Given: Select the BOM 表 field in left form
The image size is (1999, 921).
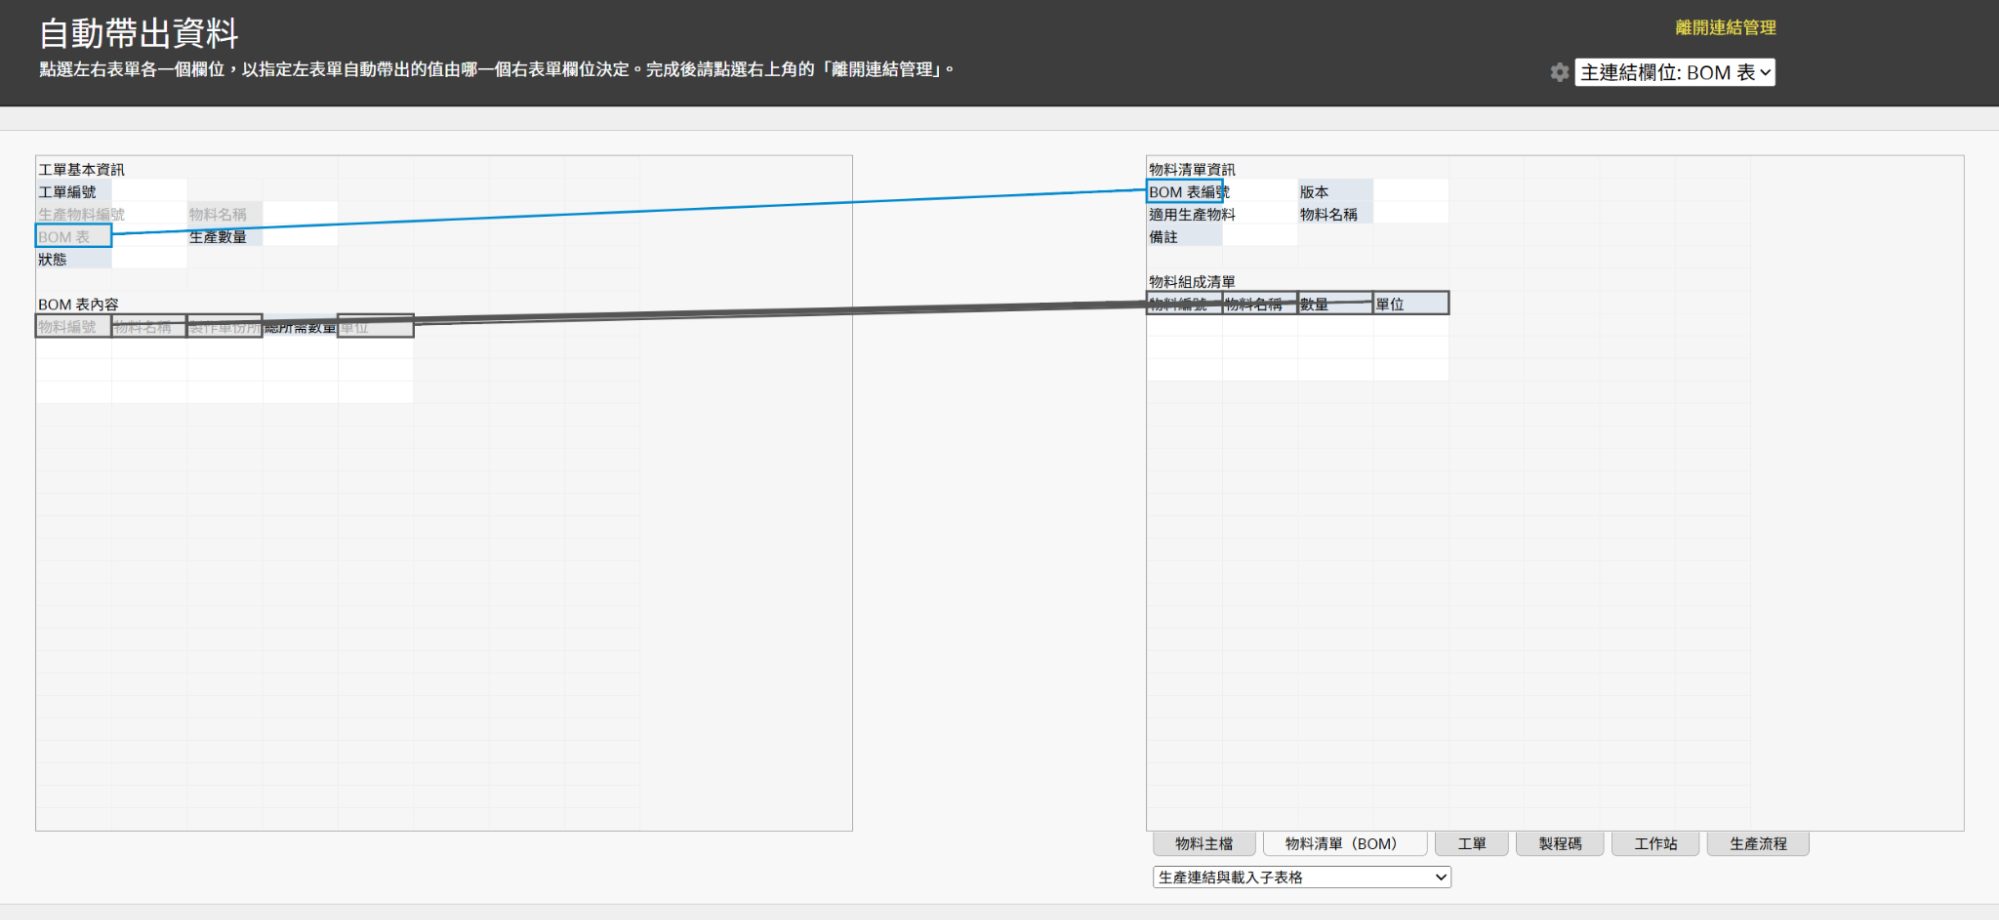Looking at the screenshot, I should pyautogui.click(x=73, y=237).
